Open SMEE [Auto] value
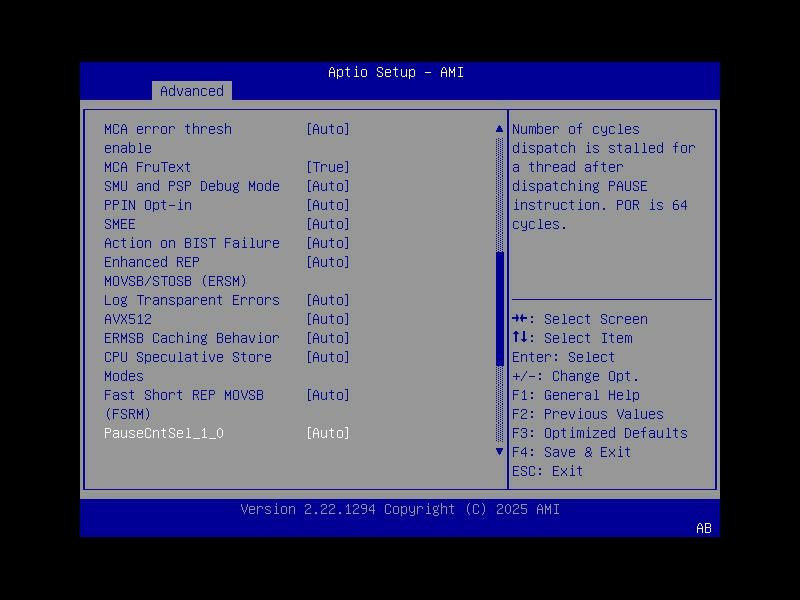The width and height of the screenshot is (800, 600). click(x=328, y=224)
